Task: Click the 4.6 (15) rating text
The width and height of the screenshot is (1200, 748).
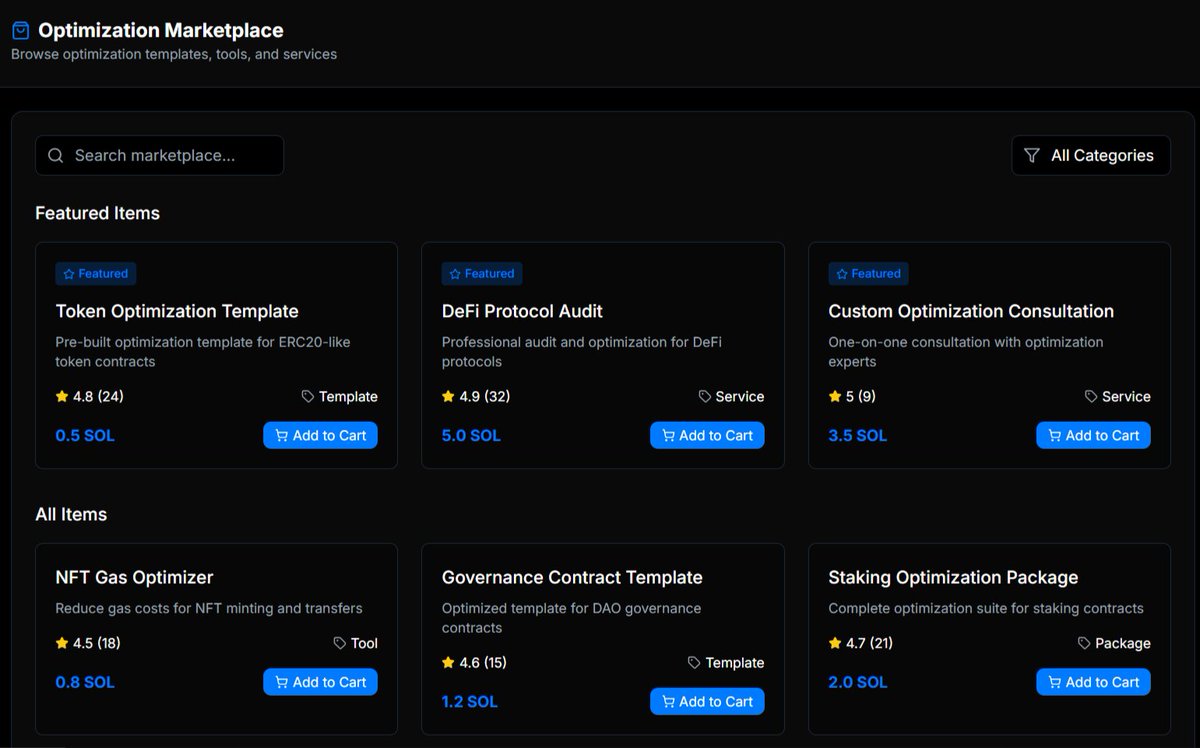Action: click(483, 662)
